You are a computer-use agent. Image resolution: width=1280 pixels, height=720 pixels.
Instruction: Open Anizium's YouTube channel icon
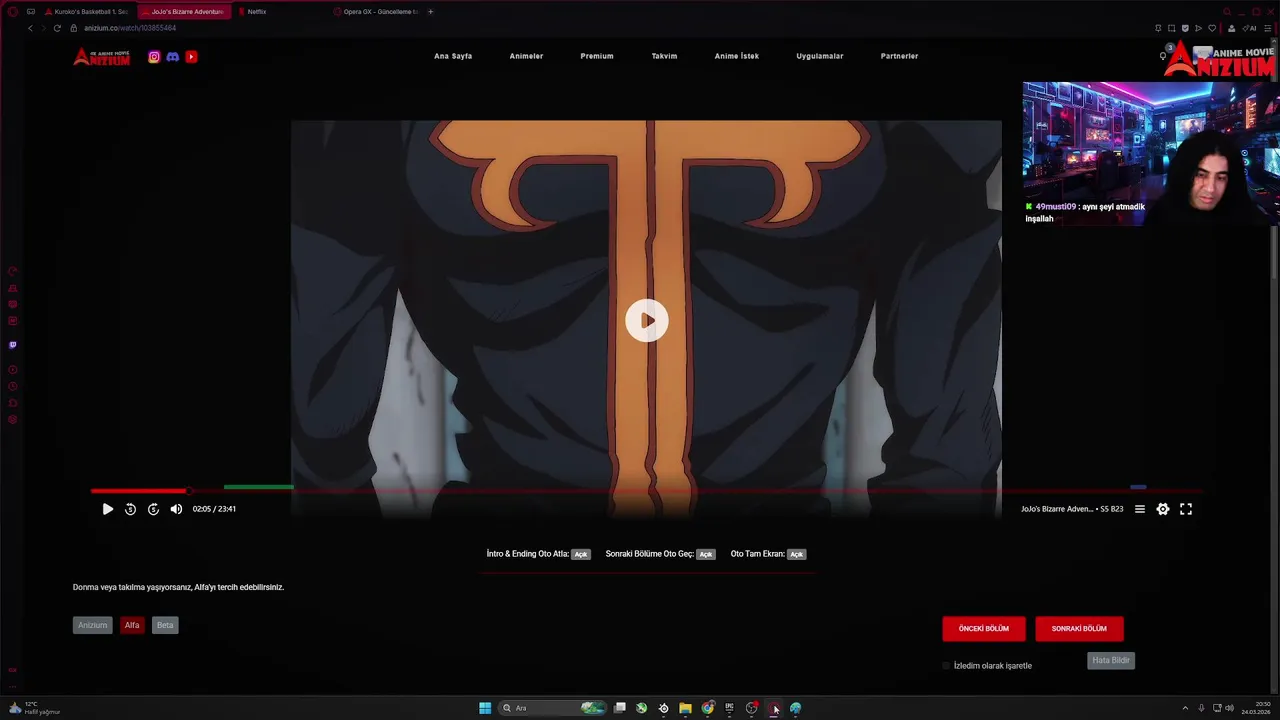point(191,57)
